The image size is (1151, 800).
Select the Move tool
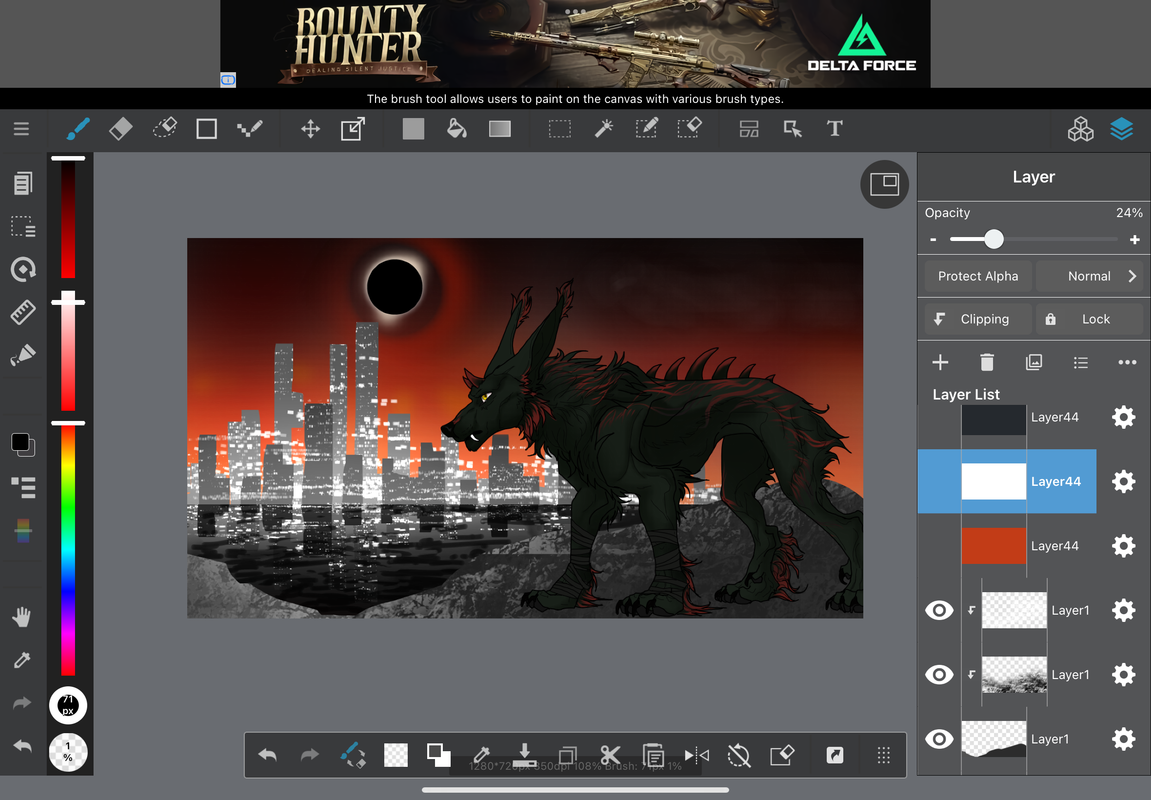click(x=310, y=129)
